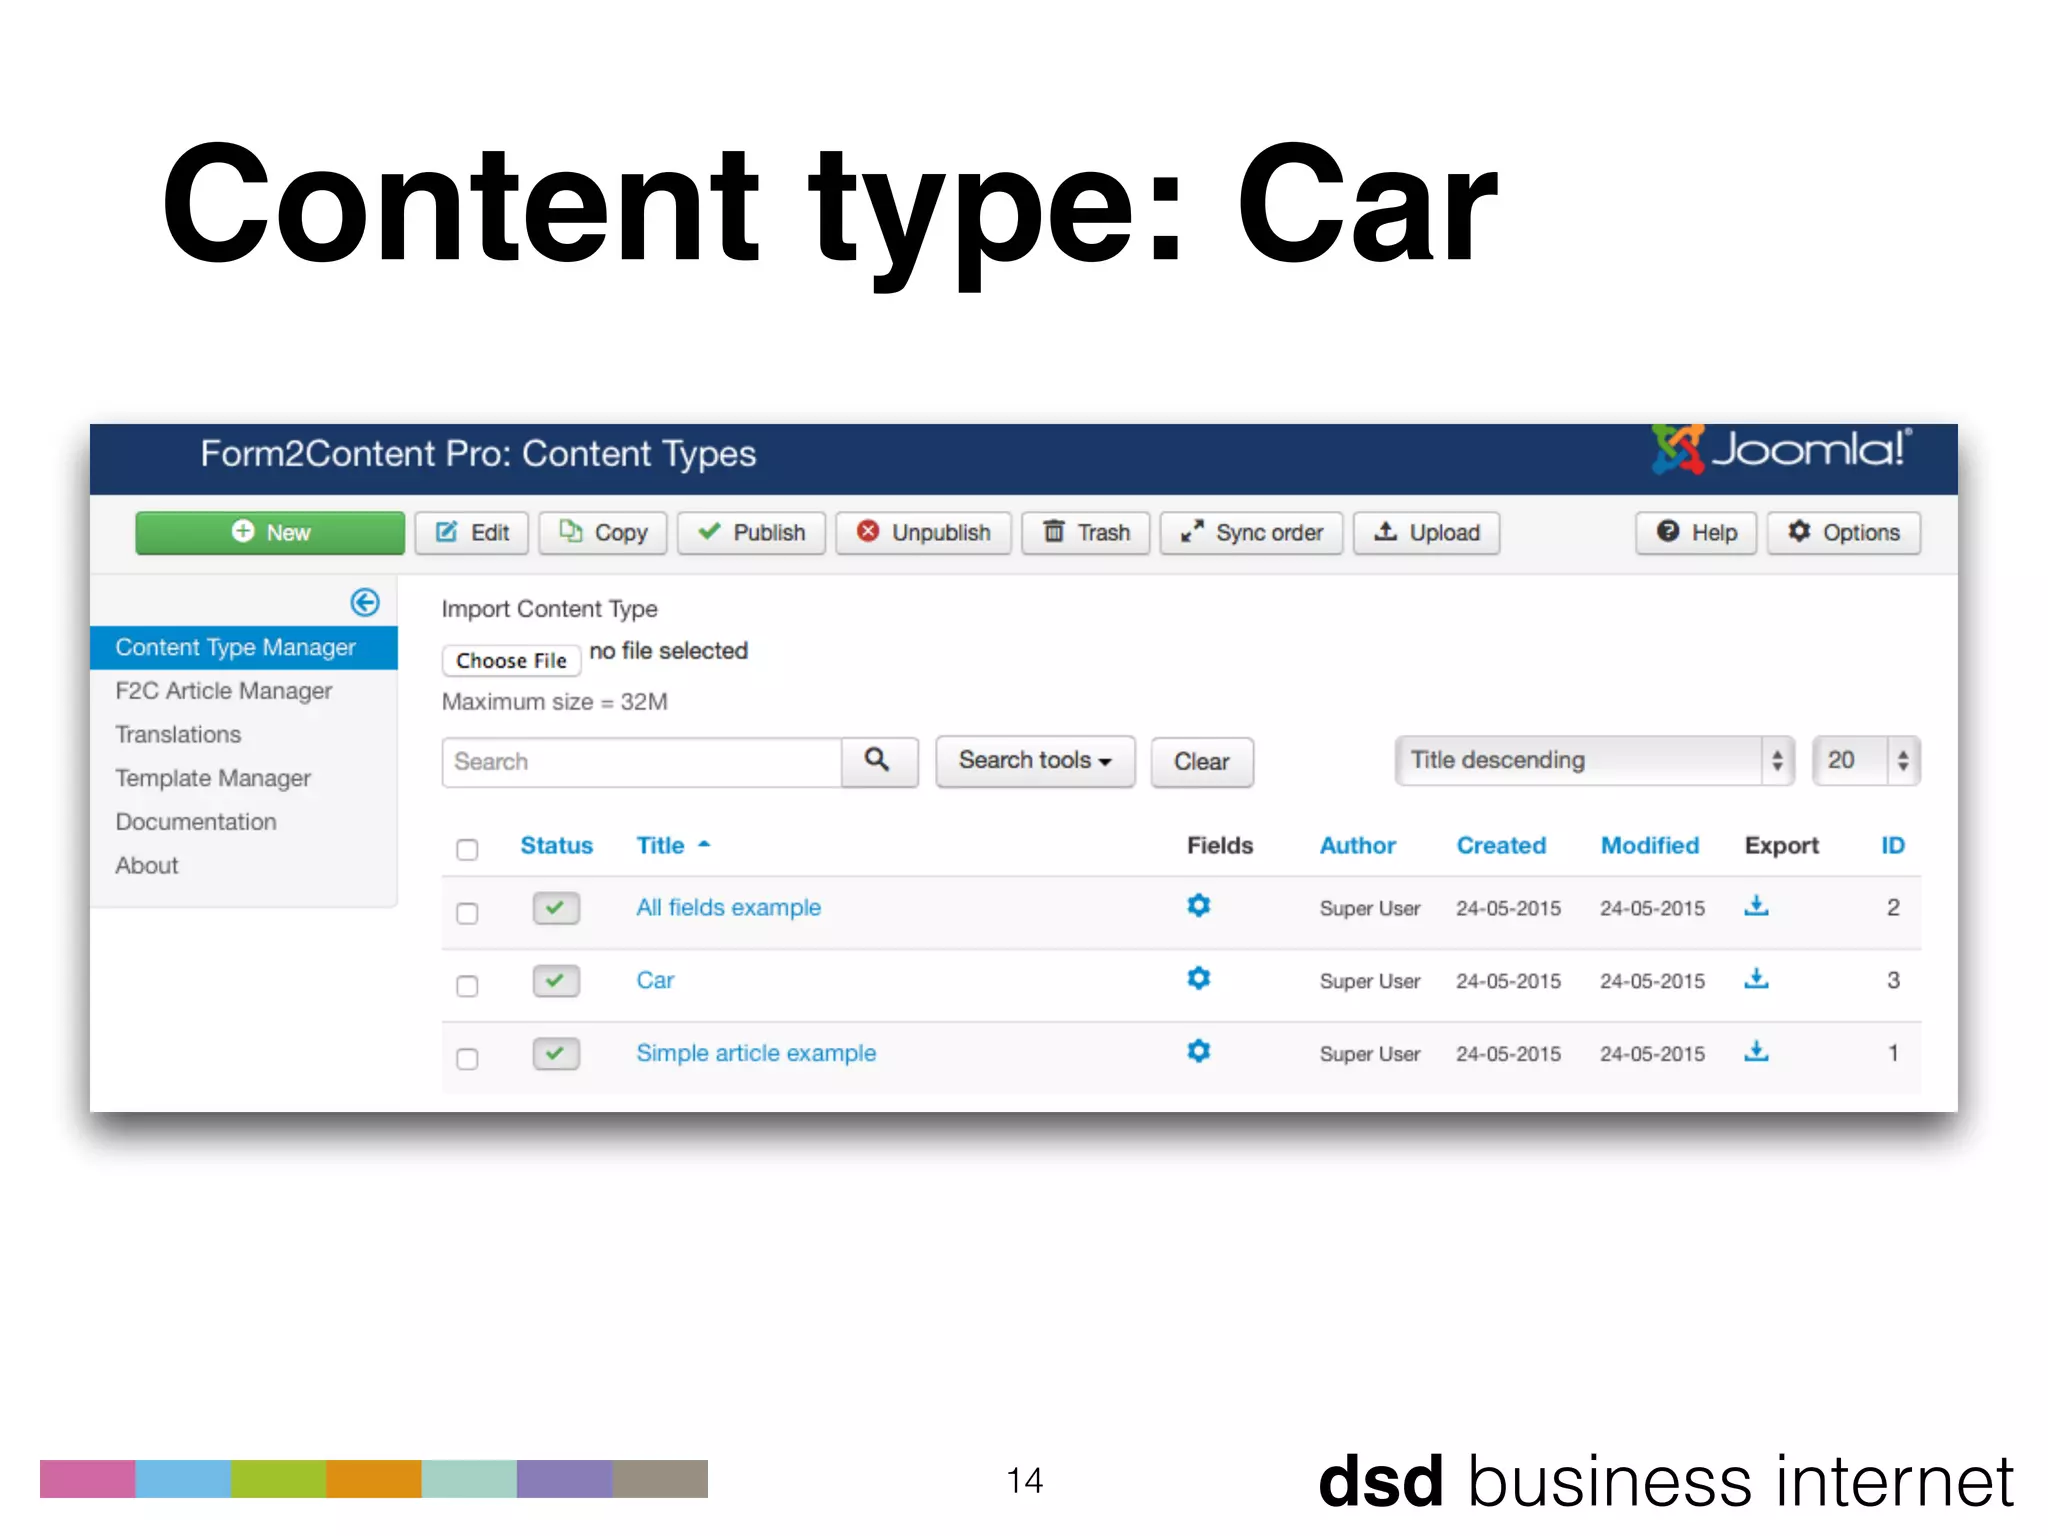Click fields gear icon for All fields example

click(x=1199, y=906)
